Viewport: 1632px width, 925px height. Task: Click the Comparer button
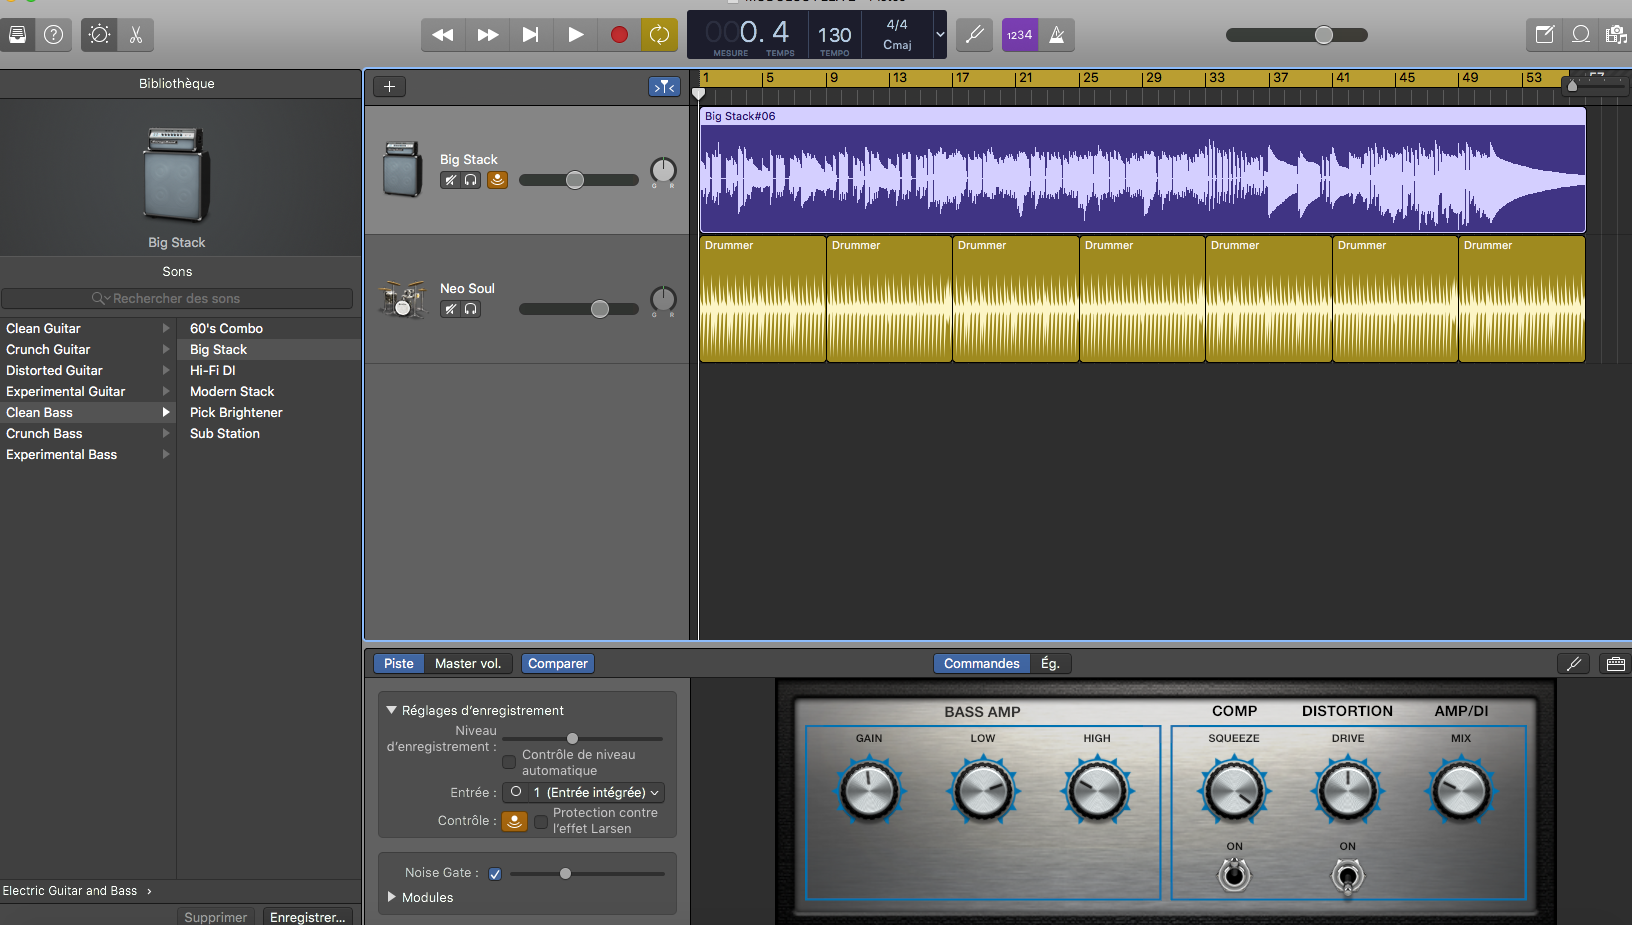coord(557,664)
